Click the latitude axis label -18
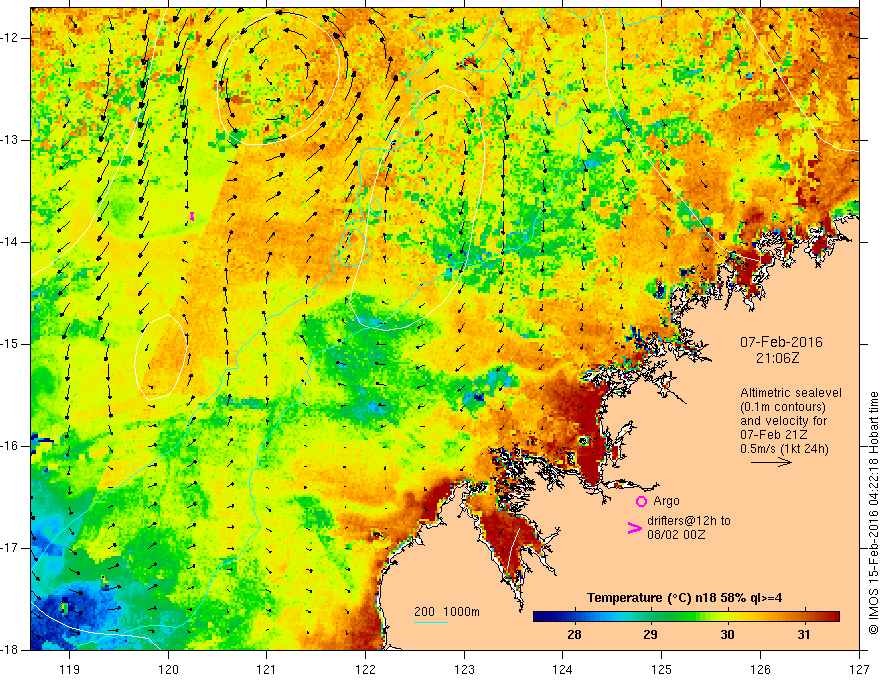This screenshot has width=880, height=680. (x=10, y=650)
